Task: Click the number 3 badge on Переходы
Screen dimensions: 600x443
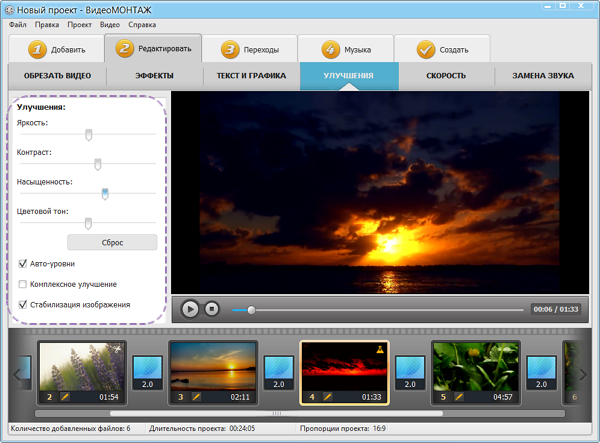Action: [230, 50]
